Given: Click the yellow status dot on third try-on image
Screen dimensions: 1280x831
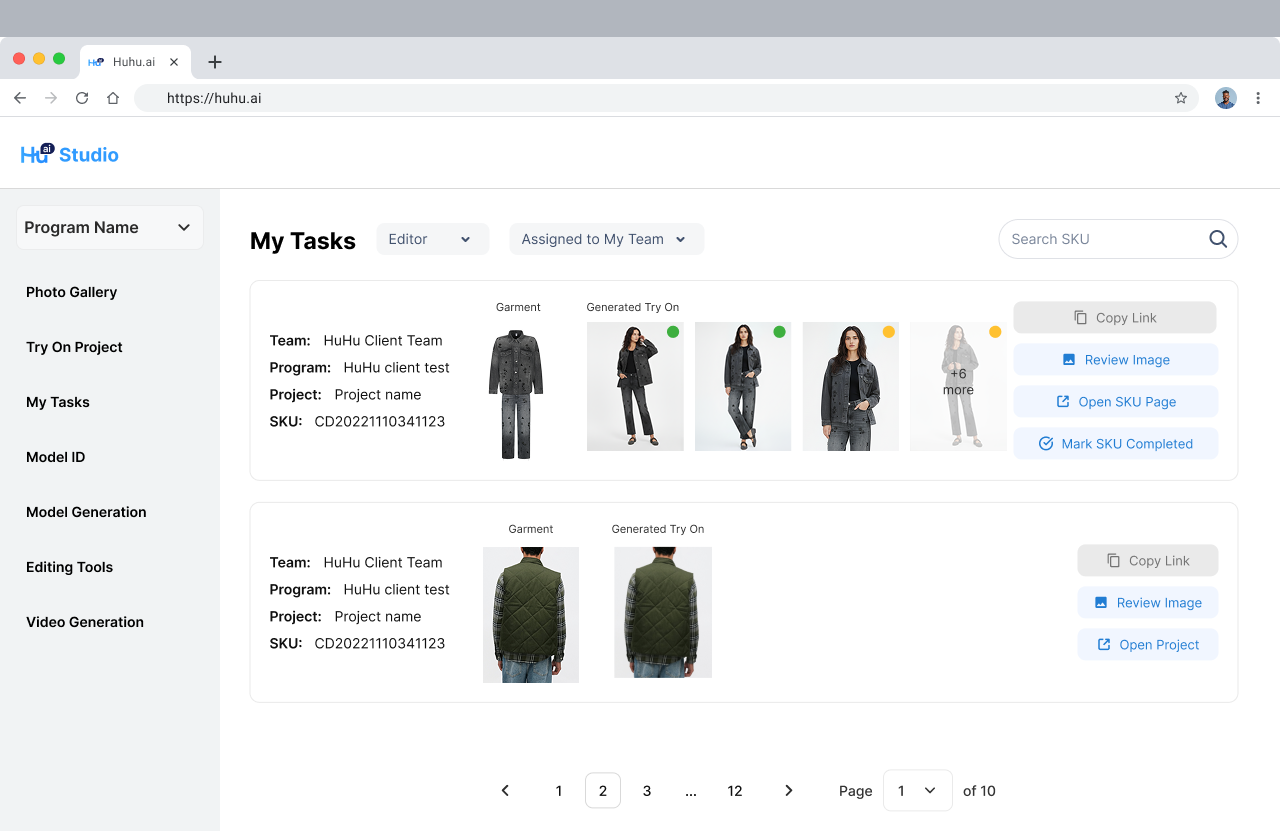Looking at the screenshot, I should (x=889, y=331).
